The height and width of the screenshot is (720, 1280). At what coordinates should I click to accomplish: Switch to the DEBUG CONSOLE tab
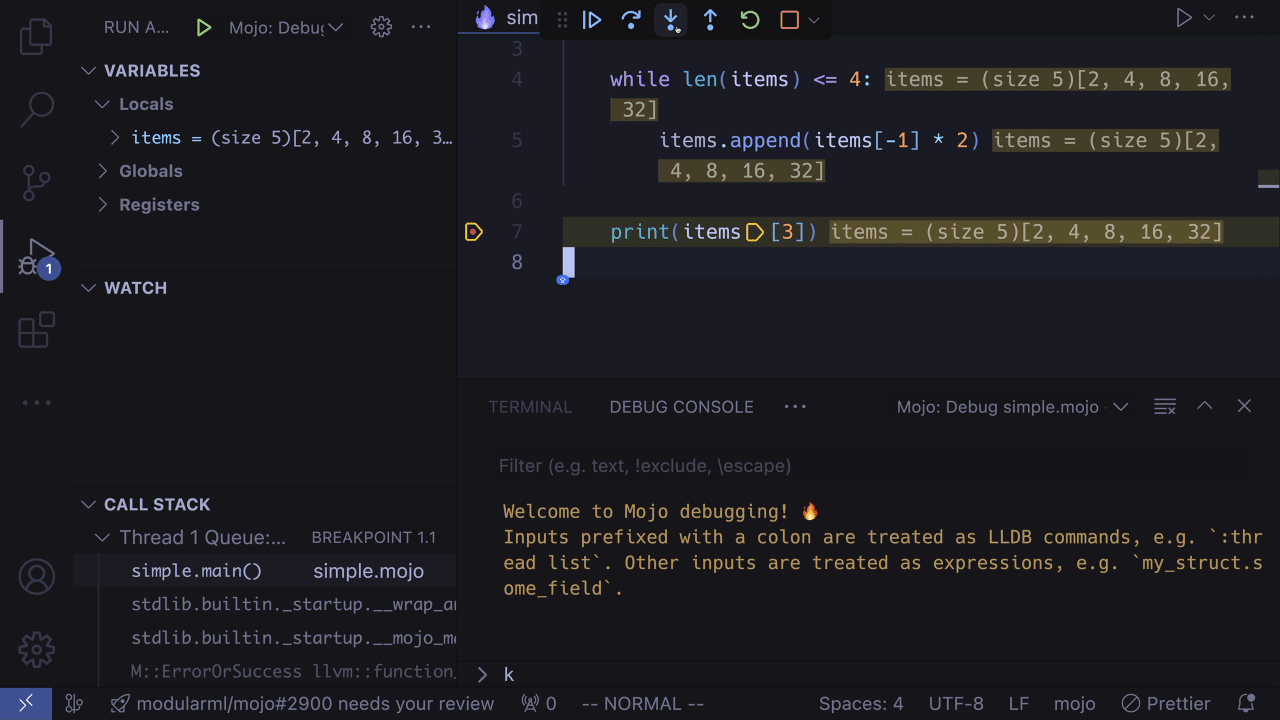click(682, 407)
